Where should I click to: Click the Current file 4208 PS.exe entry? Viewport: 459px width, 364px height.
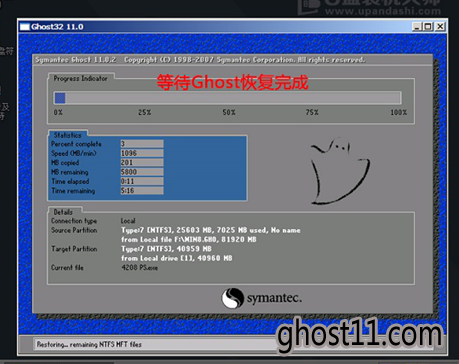pyautogui.click(x=139, y=268)
